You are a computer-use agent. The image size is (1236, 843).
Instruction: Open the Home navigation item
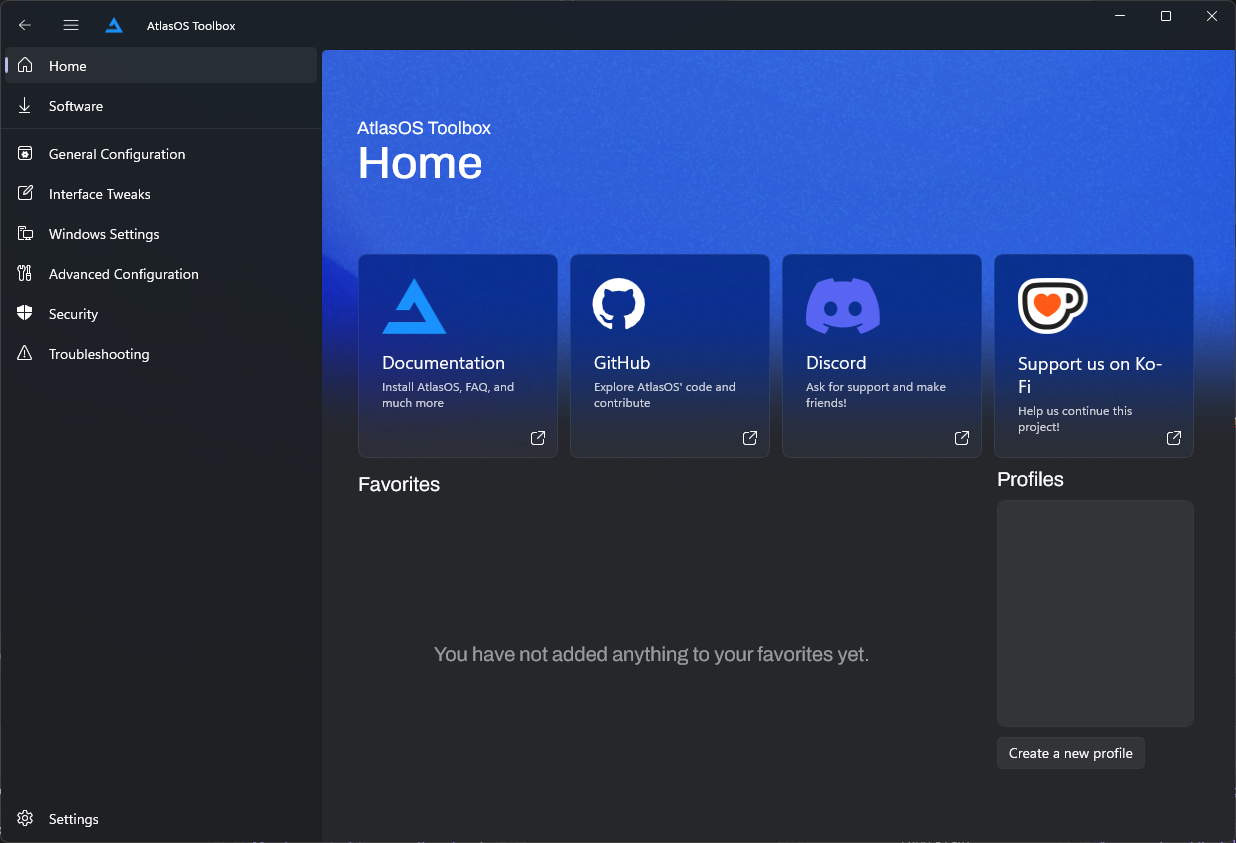point(161,66)
